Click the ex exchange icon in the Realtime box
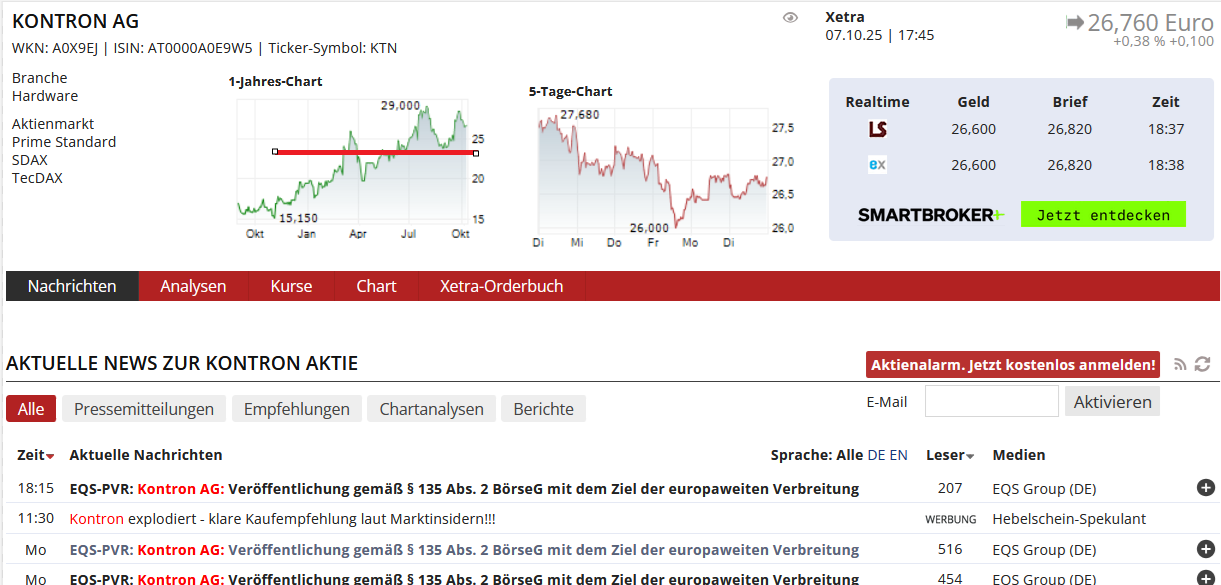The width and height of the screenshot is (1221, 585). click(x=877, y=164)
